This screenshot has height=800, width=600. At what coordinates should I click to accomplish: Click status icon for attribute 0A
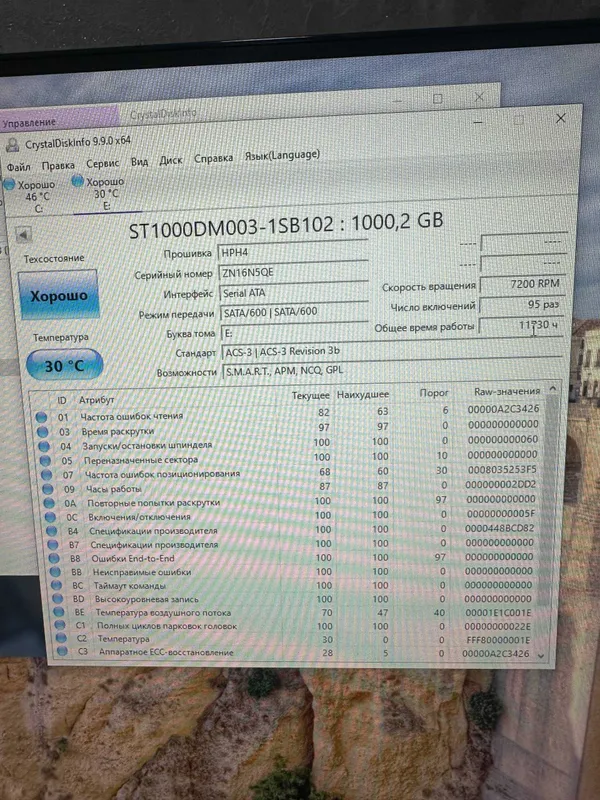point(50,503)
